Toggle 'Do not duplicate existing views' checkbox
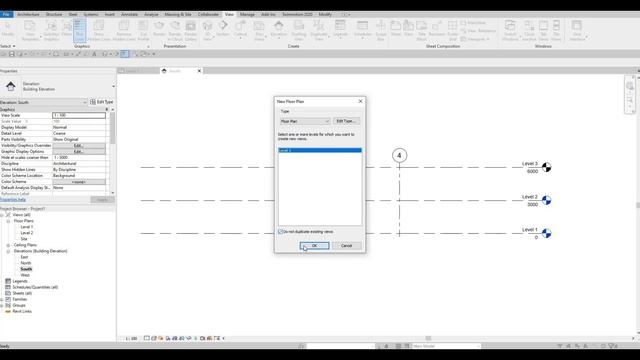This screenshot has width=640, height=360. (x=280, y=231)
